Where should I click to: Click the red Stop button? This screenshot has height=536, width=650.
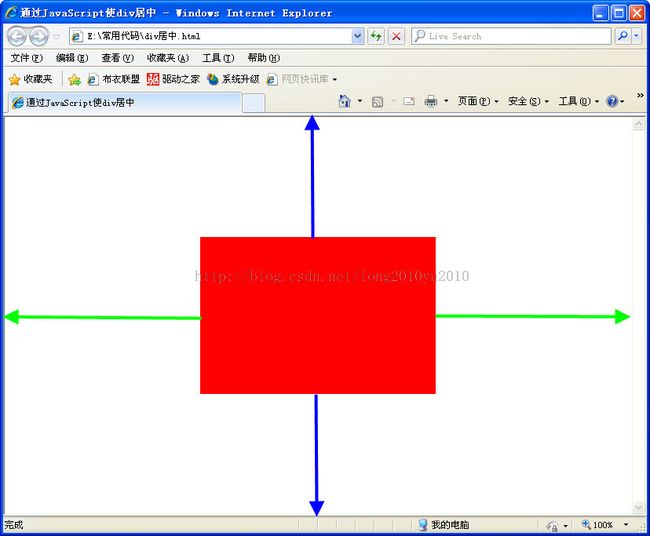[x=396, y=36]
